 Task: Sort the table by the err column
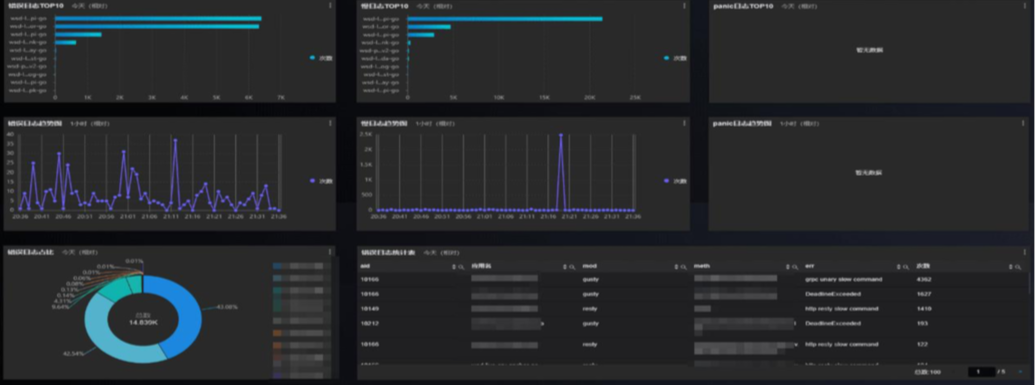[x=898, y=267]
